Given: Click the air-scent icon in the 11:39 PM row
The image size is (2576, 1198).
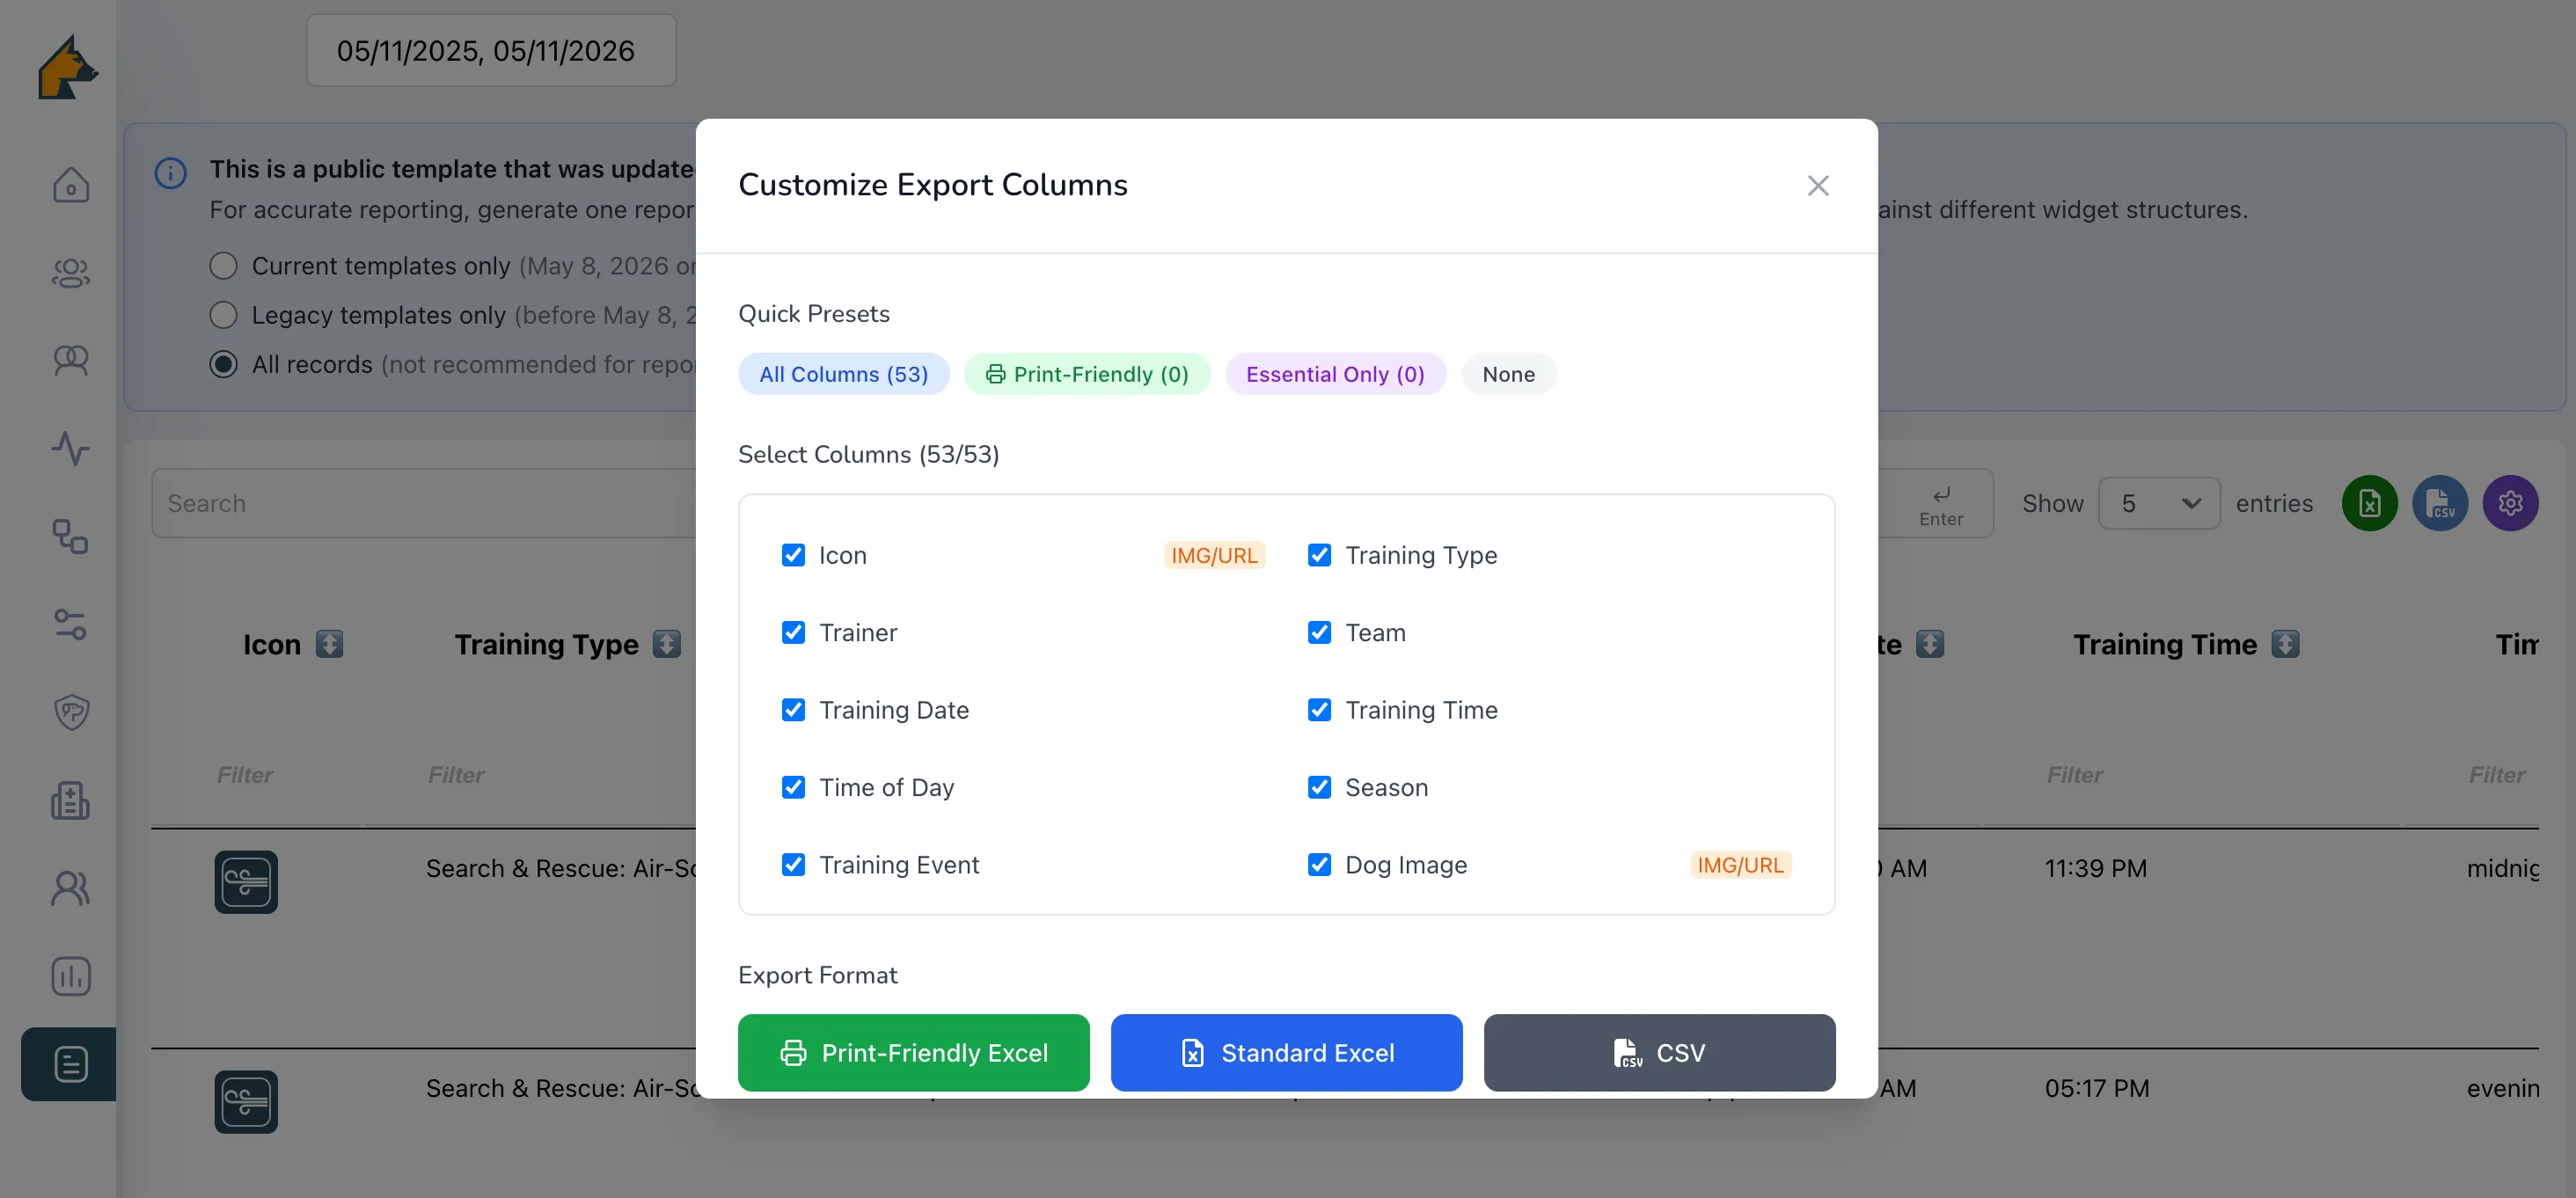Looking at the screenshot, I should [x=246, y=881].
